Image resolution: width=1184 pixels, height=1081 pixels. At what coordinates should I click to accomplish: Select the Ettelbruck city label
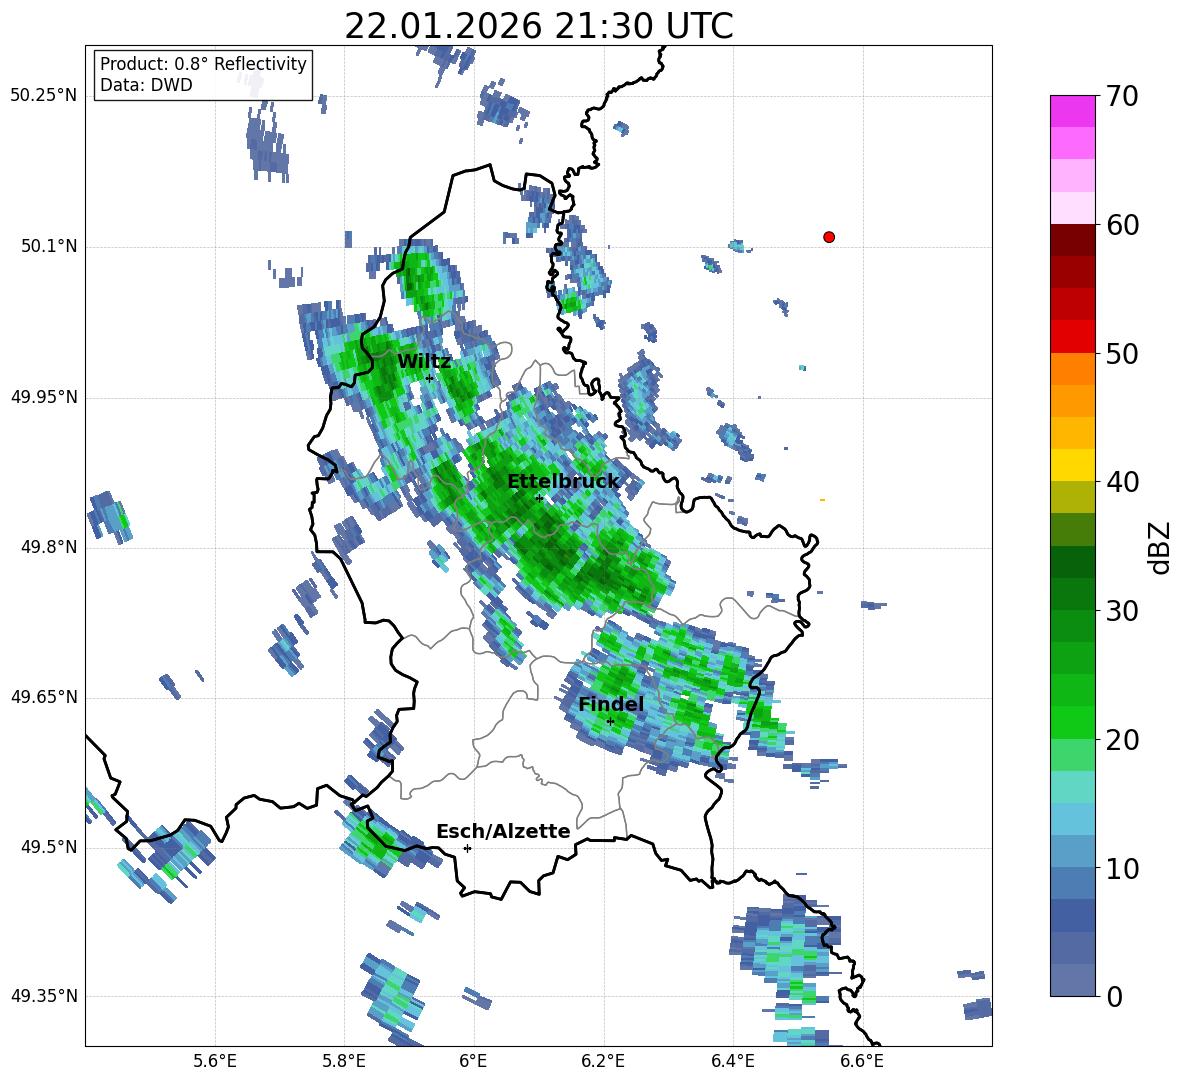(563, 482)
